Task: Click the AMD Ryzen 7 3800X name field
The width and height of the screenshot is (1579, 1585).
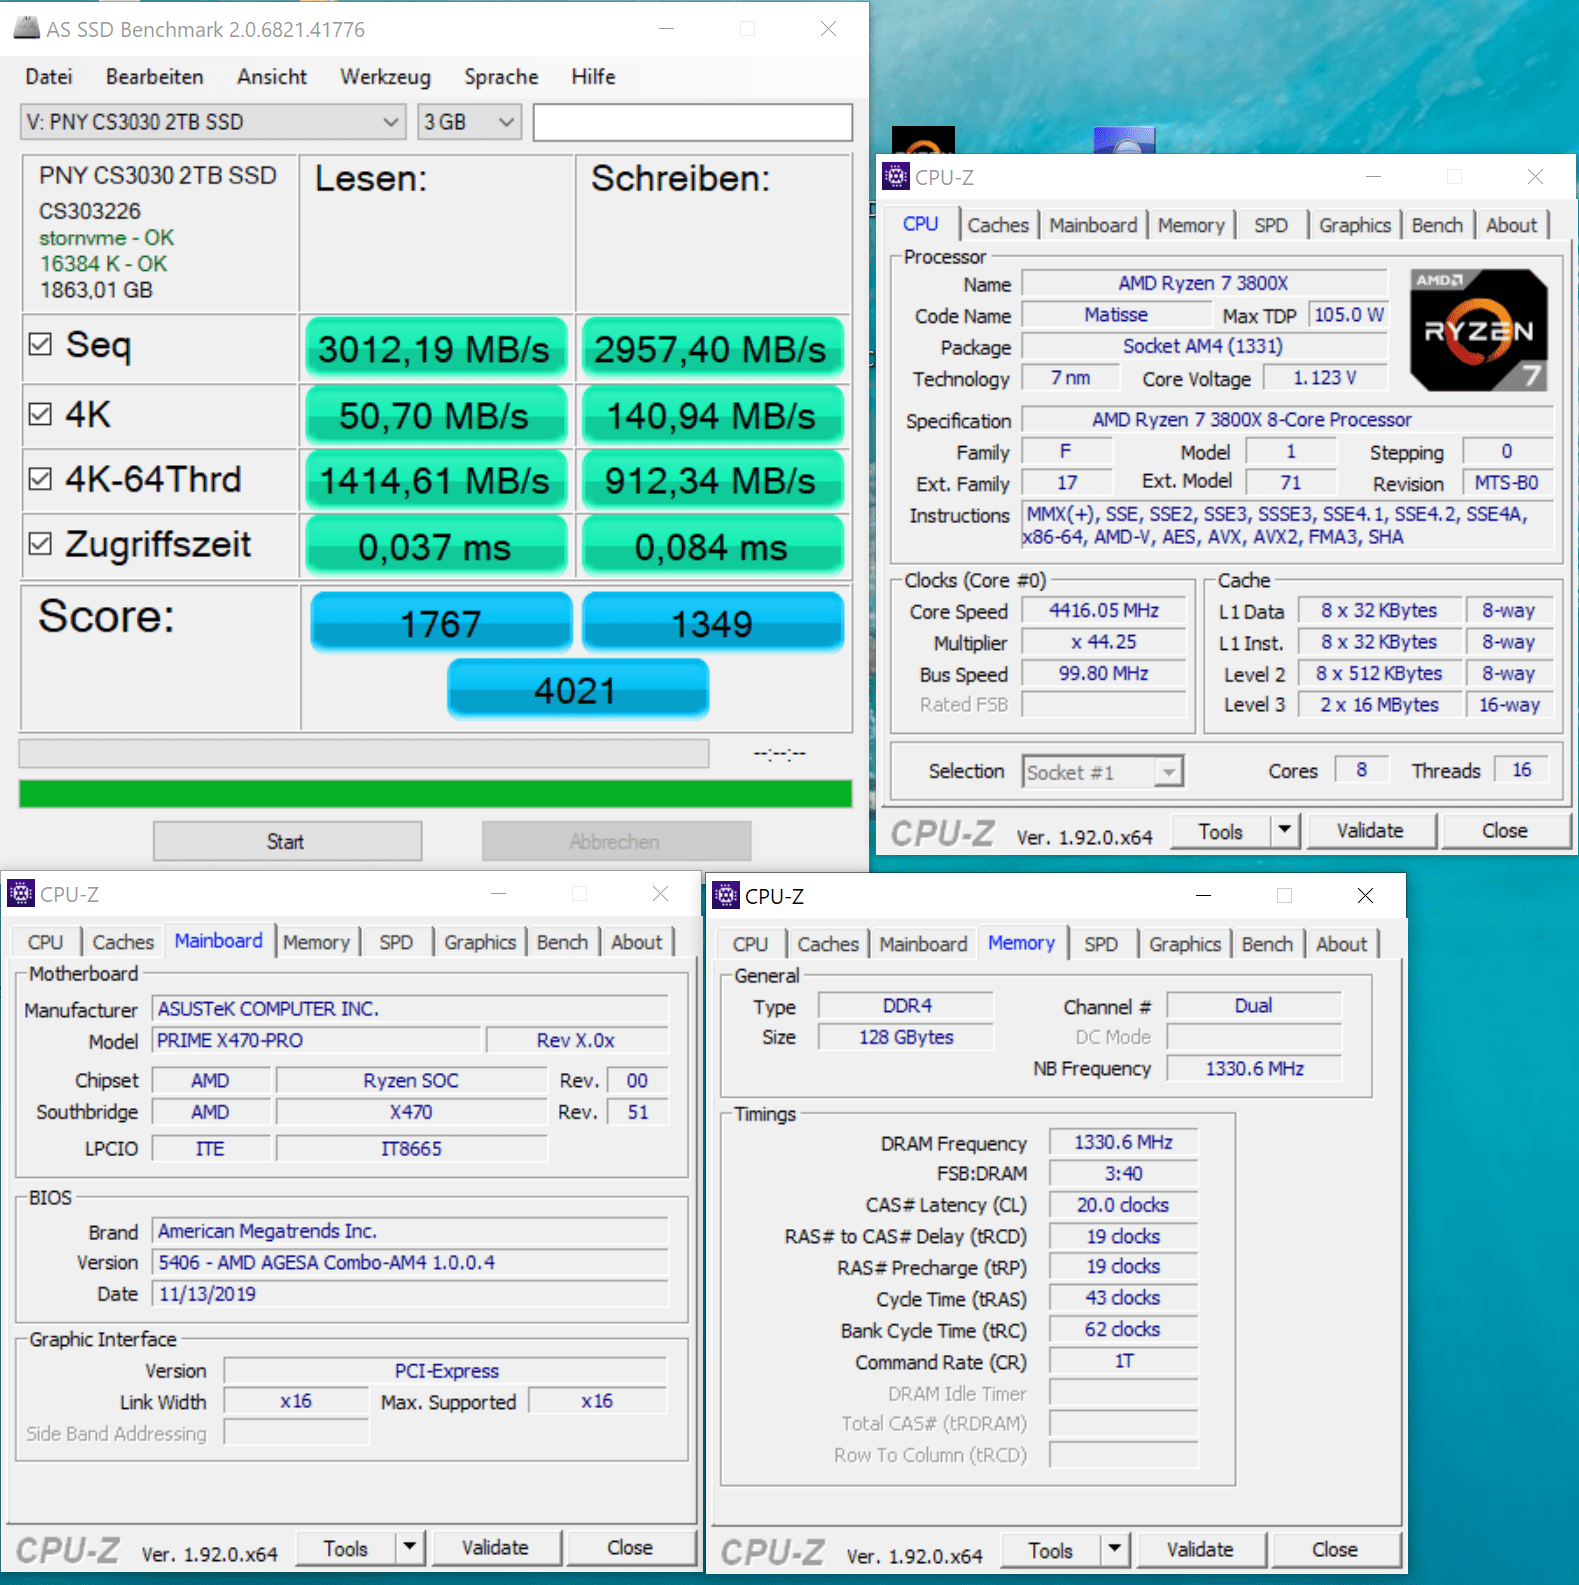Action: (1204, 283)
